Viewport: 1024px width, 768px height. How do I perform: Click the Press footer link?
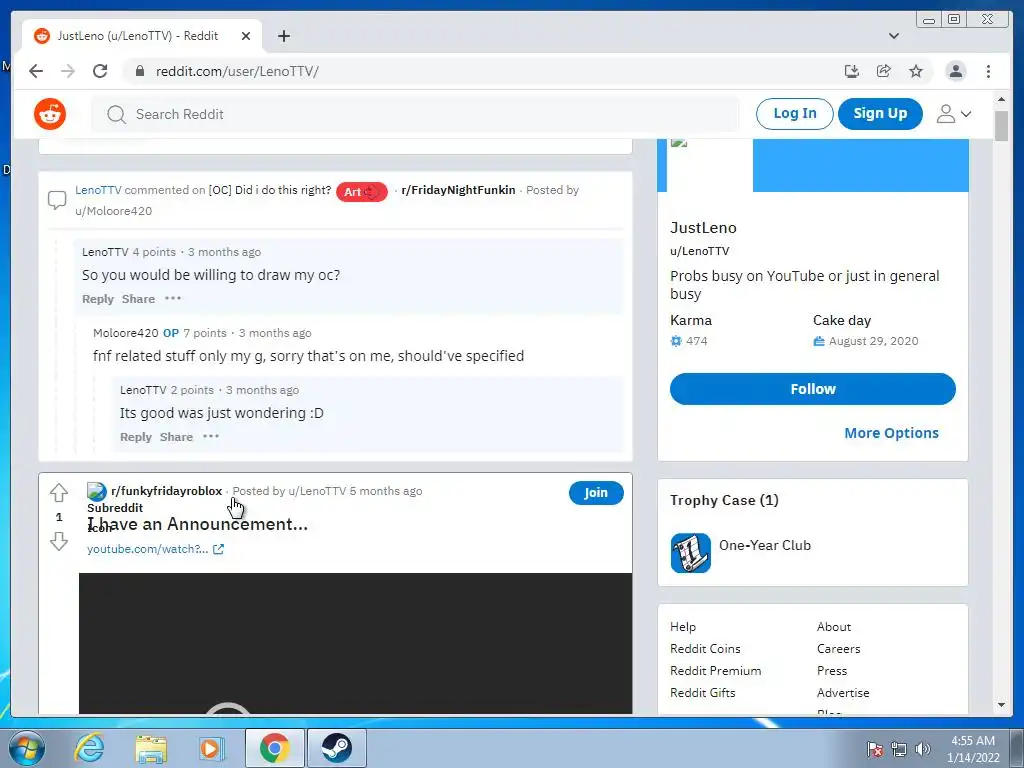[832, 671]
